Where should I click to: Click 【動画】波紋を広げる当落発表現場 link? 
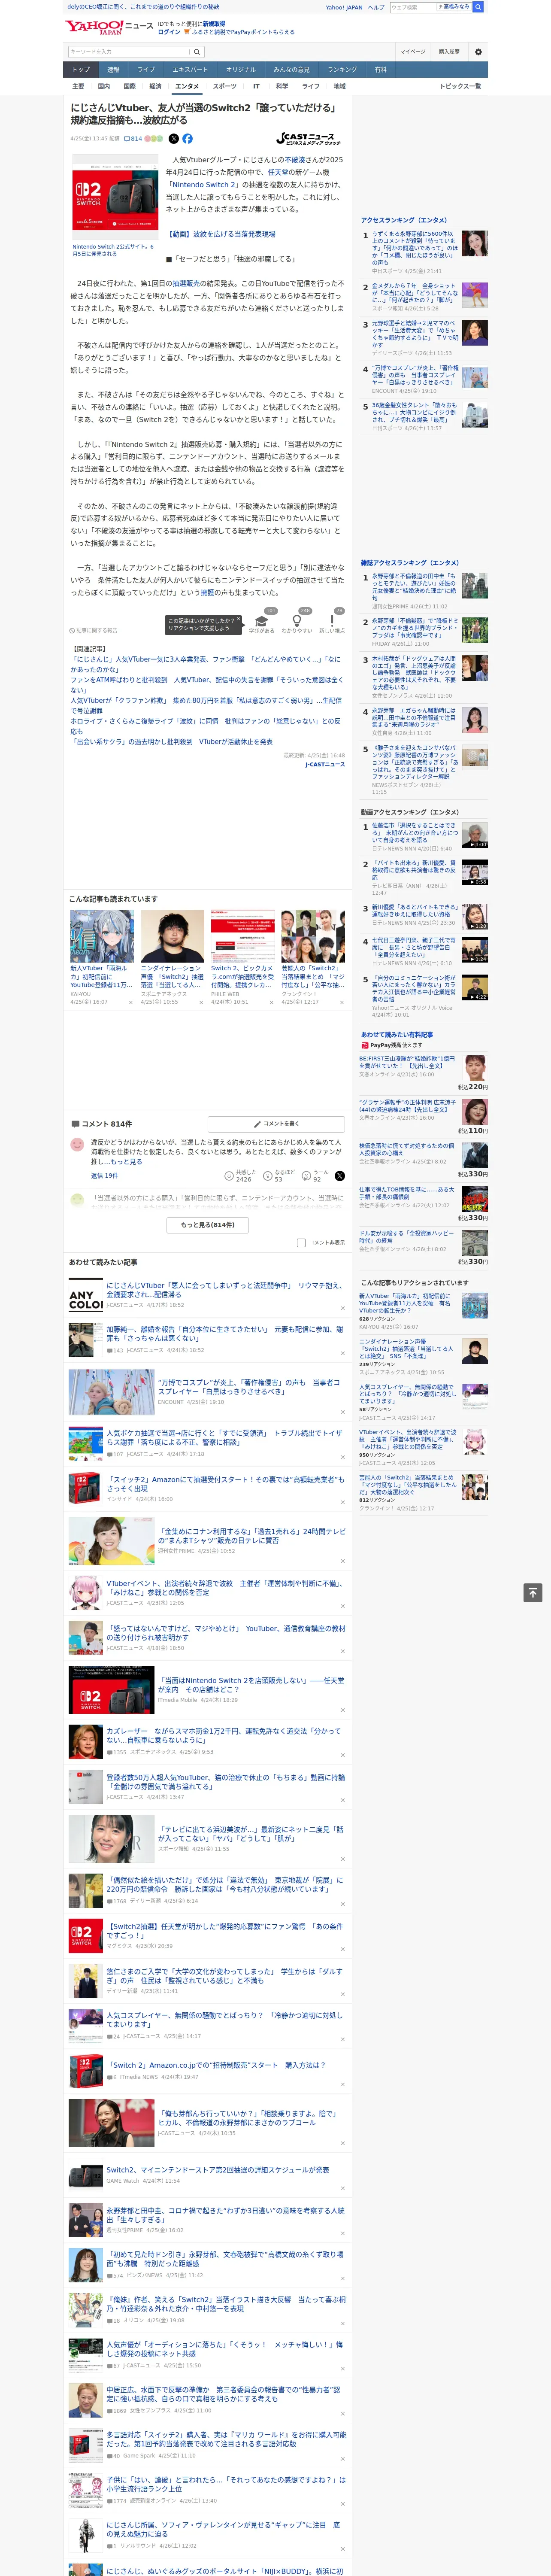point(222,234)
